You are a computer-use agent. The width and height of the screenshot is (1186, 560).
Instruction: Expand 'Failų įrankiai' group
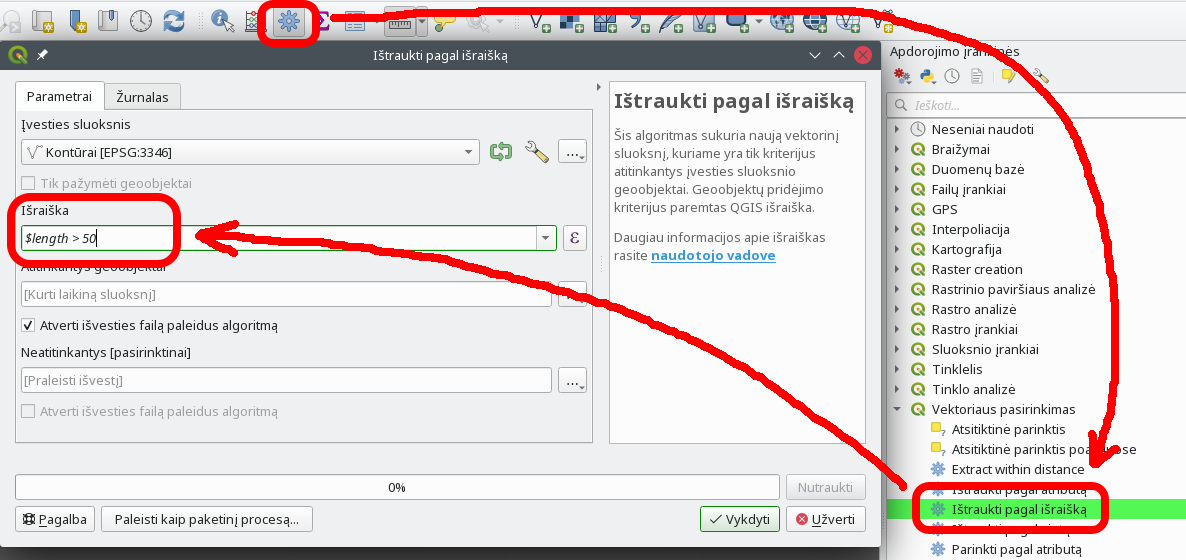897,189
